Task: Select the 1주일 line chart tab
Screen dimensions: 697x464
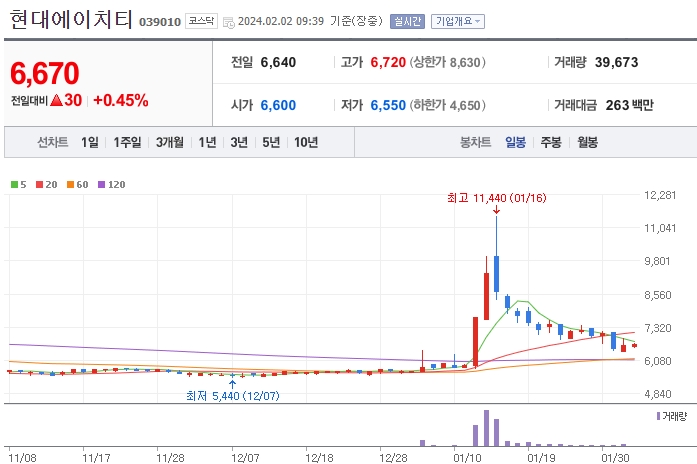Action: 127,142
